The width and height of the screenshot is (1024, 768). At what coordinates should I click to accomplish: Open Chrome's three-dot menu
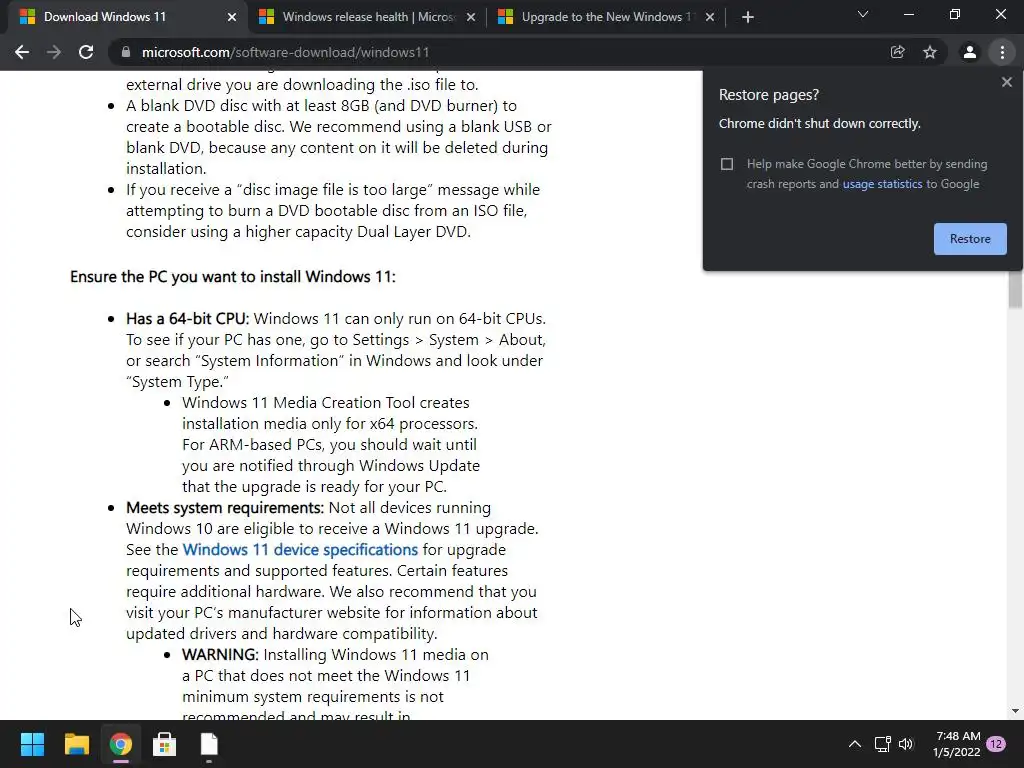(1002, 52)
